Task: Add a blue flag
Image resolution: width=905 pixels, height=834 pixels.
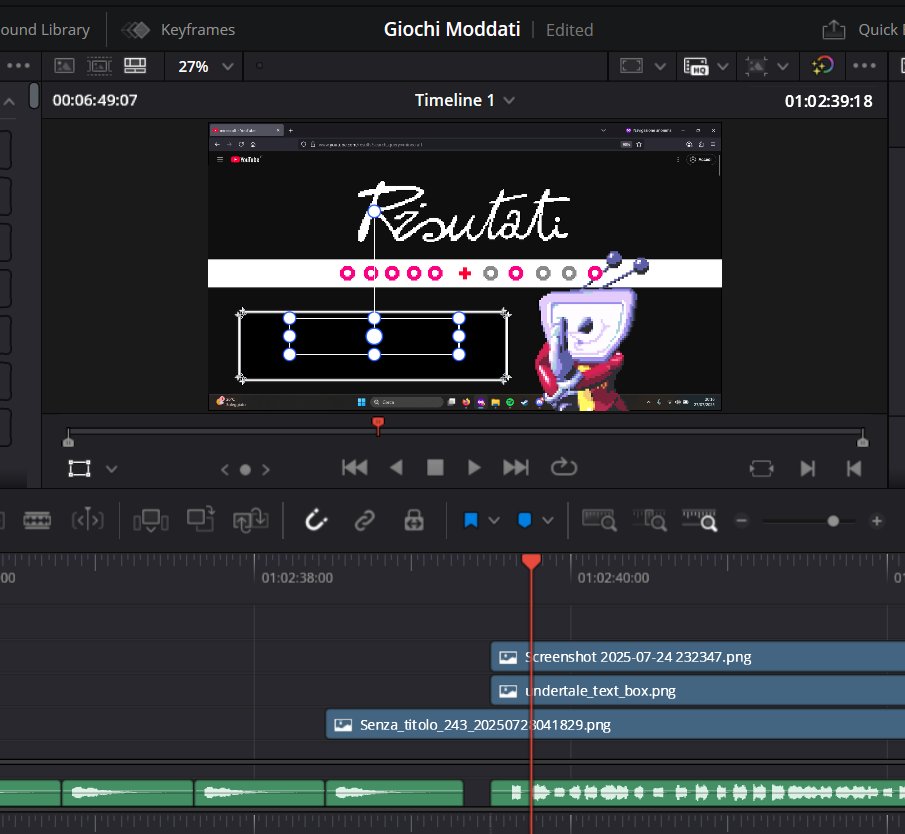Action: pyautogui.click(x=471, y=521)
